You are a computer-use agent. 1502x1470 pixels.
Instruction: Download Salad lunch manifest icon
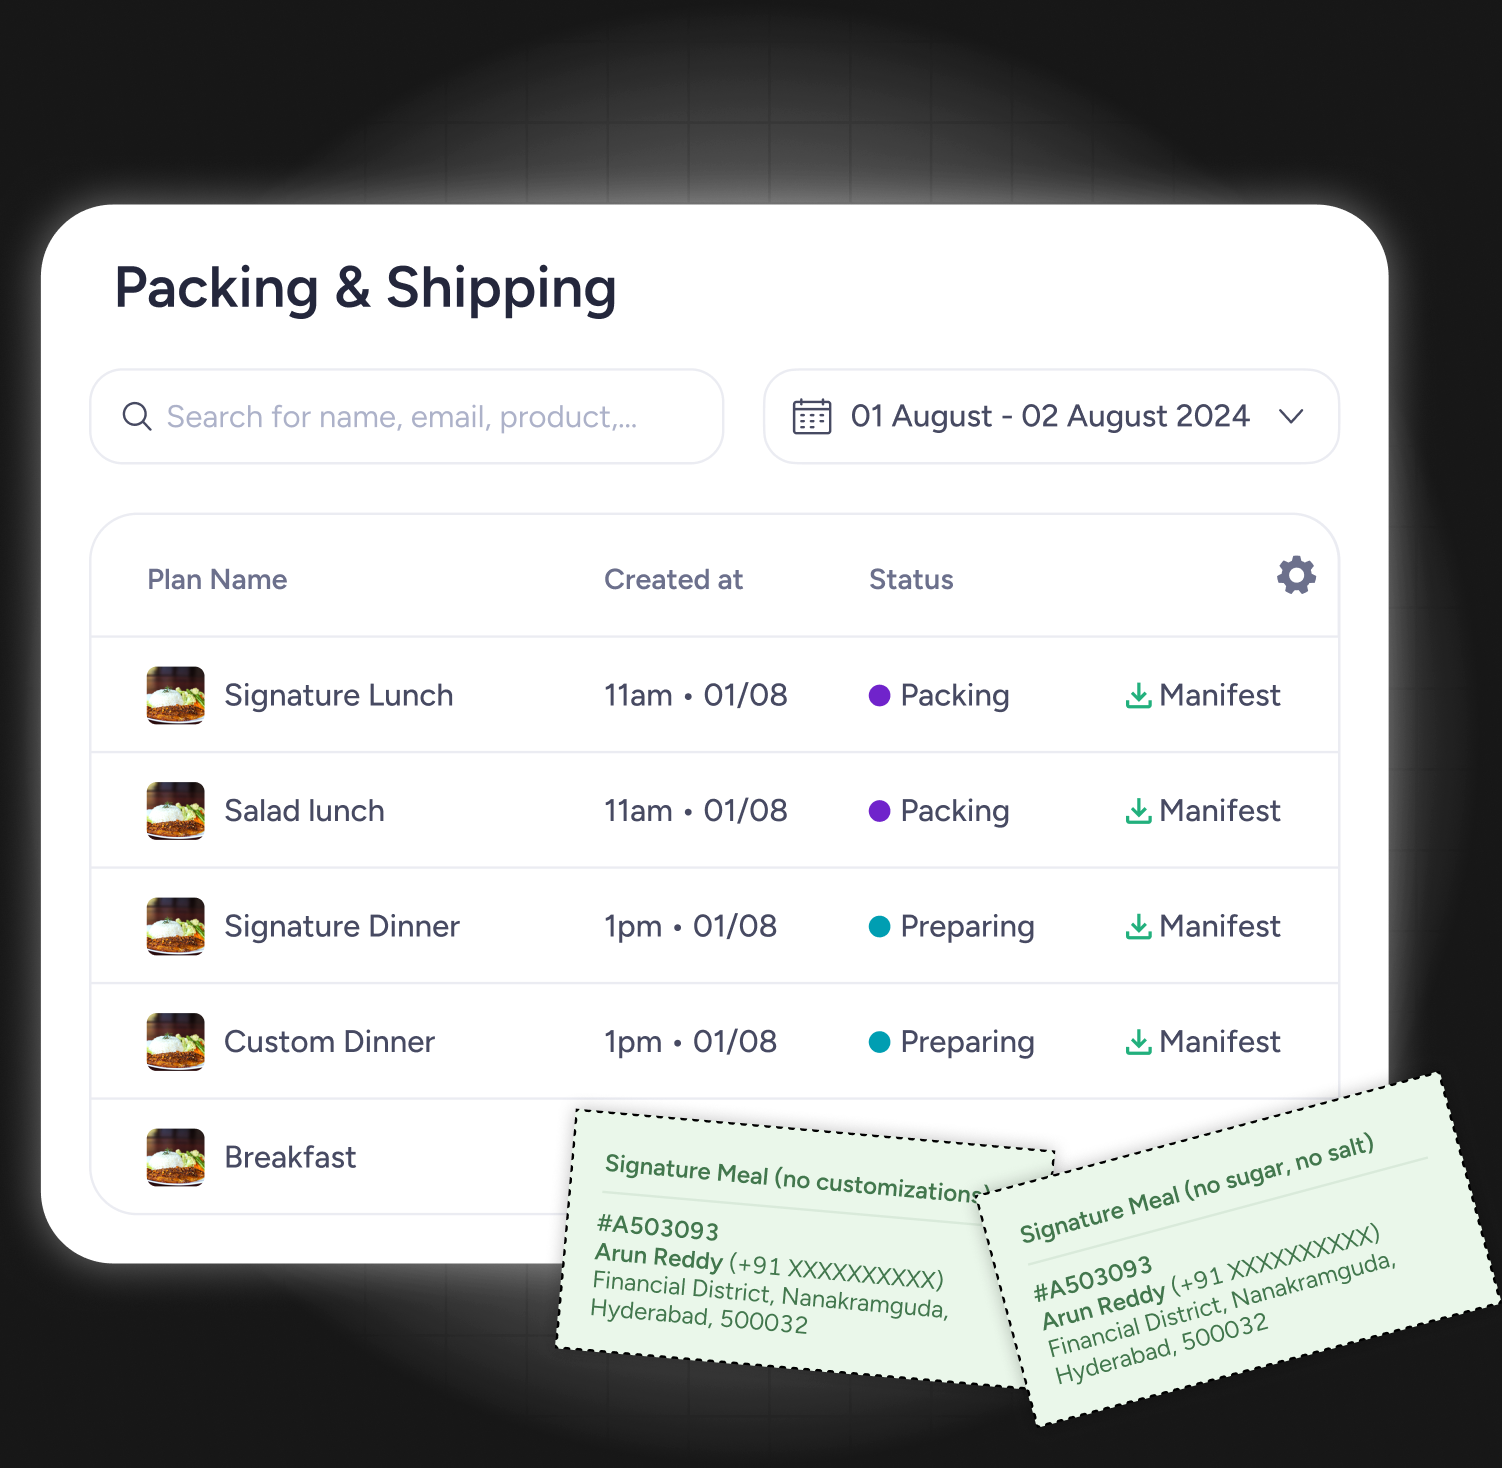point(1138,811)
